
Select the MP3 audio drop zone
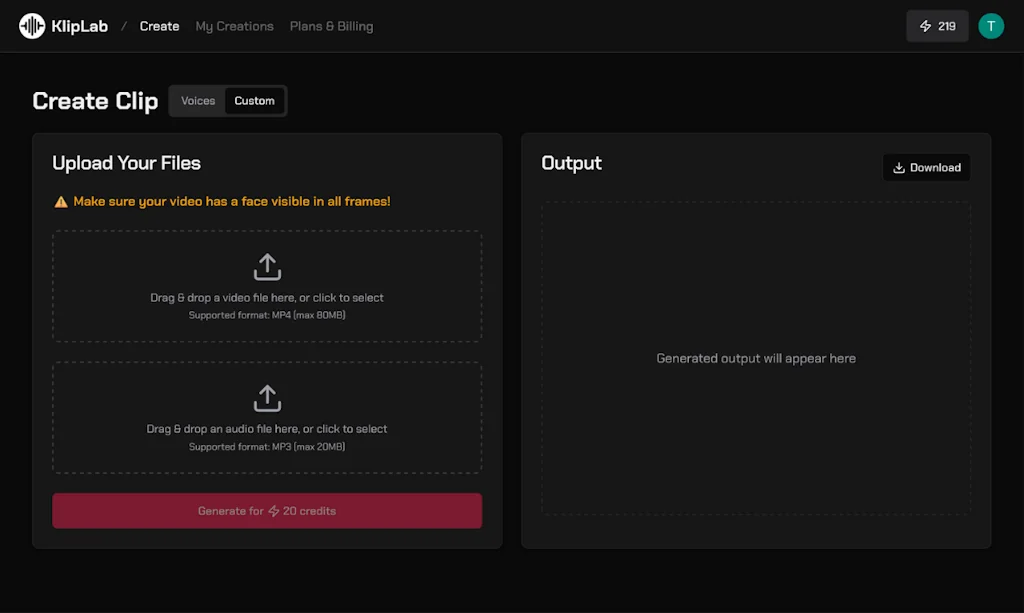click(x=267, y=417)
